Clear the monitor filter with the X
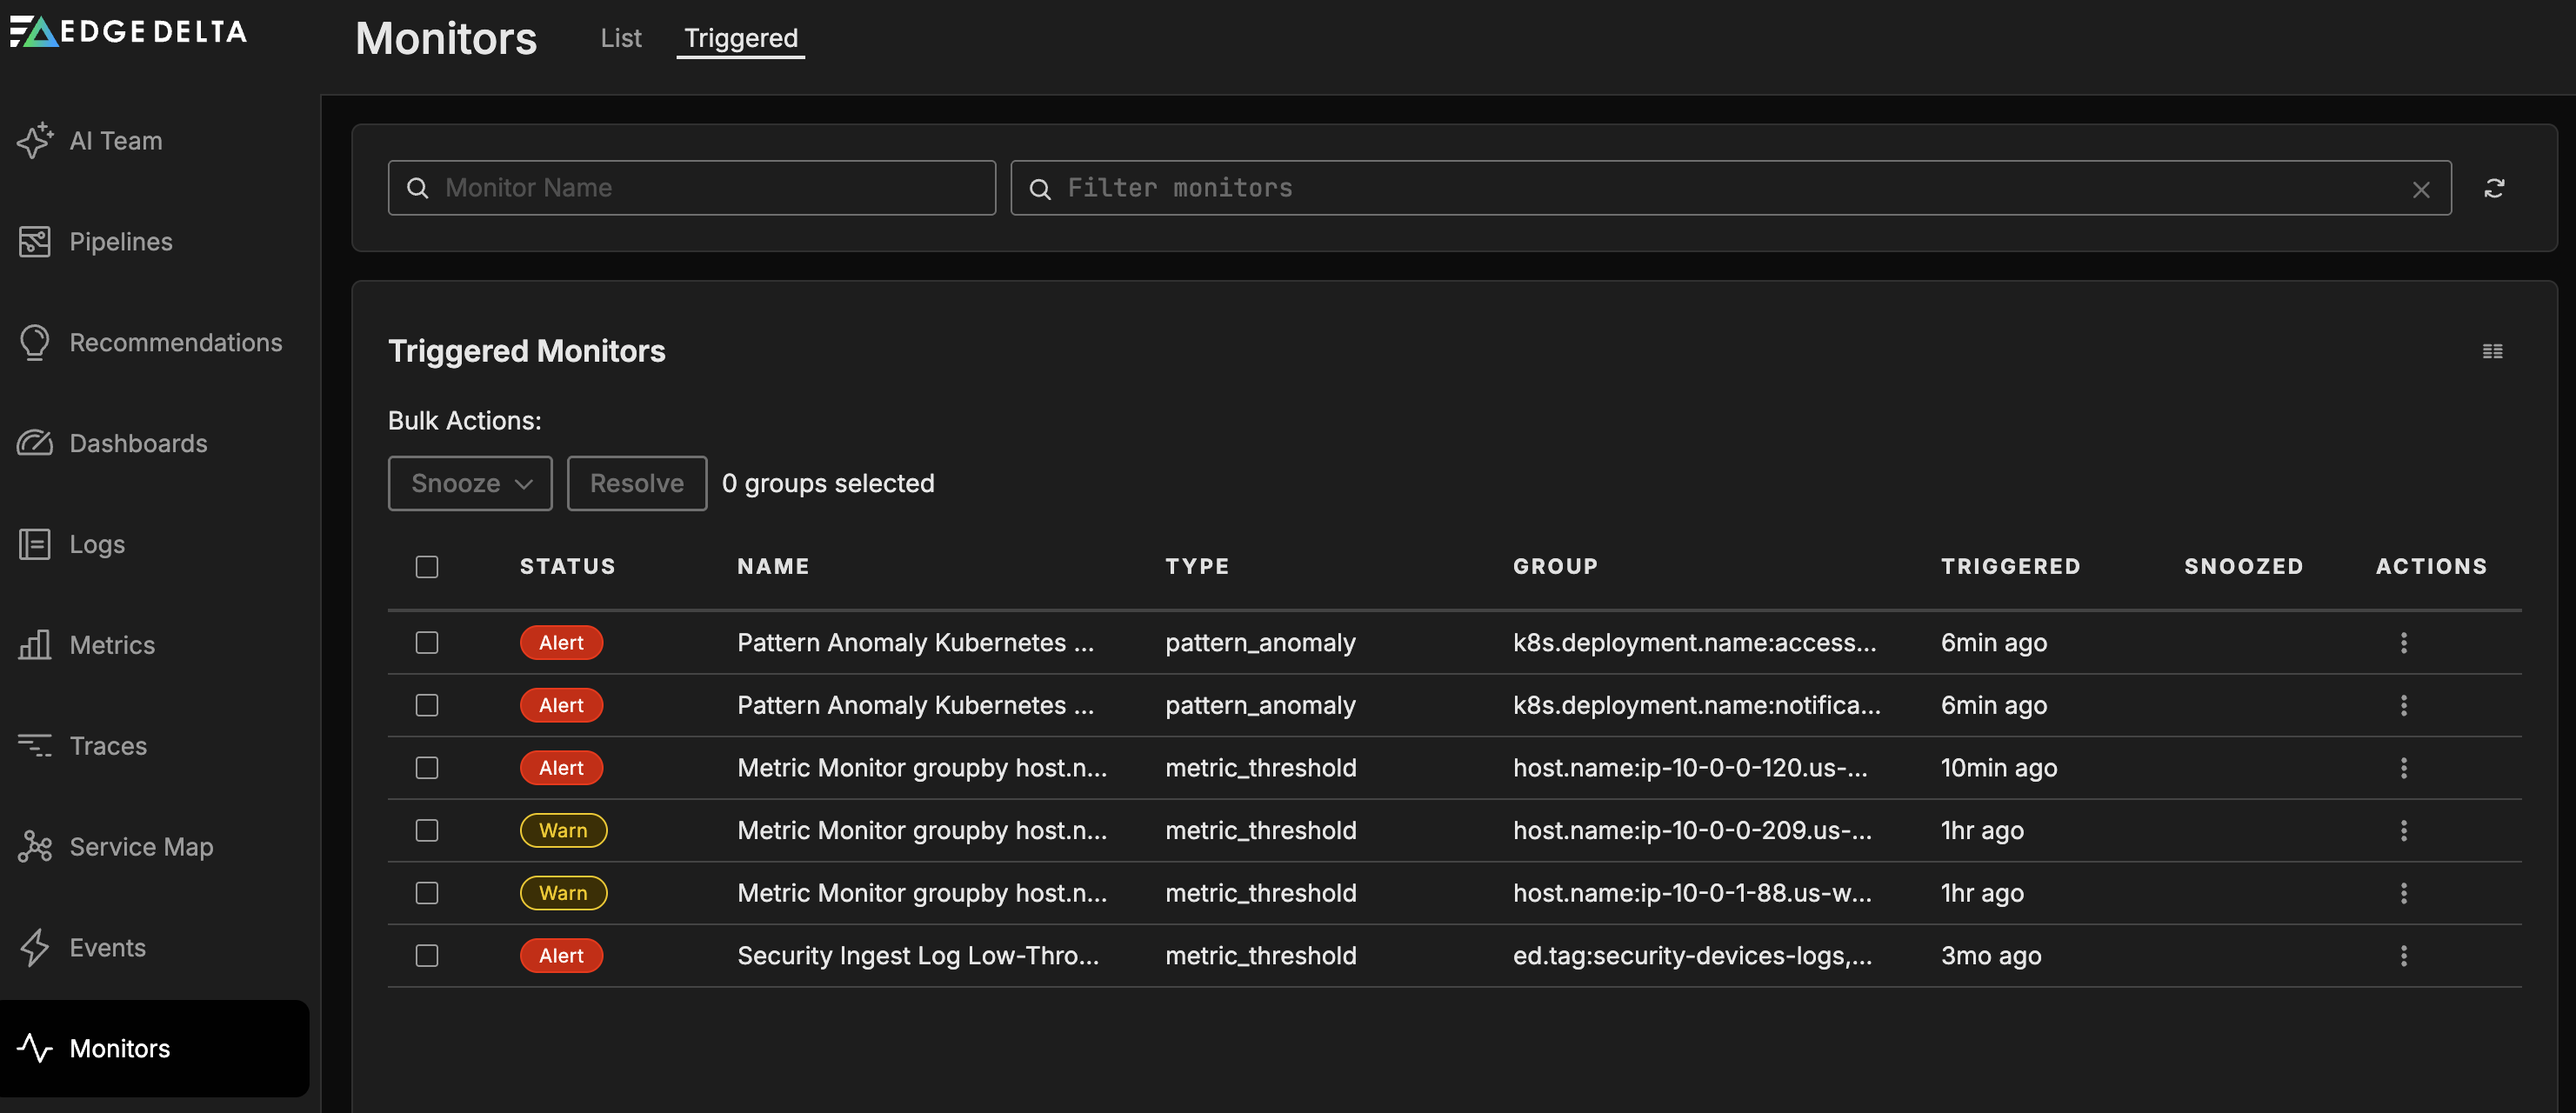The height and width of the screenshot is (1113, 2576). [x=2421, y=189]
